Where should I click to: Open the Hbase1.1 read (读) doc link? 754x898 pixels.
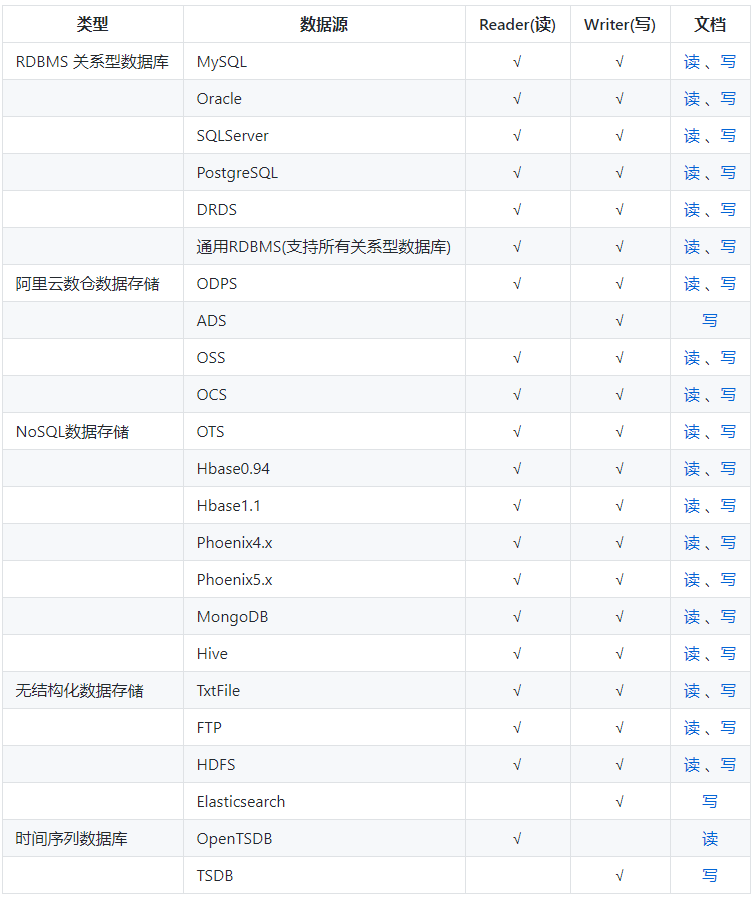(x=692, y=506)
